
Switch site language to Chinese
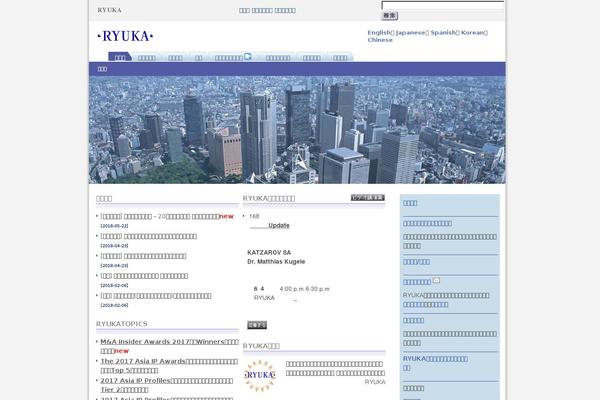[380, 40]
